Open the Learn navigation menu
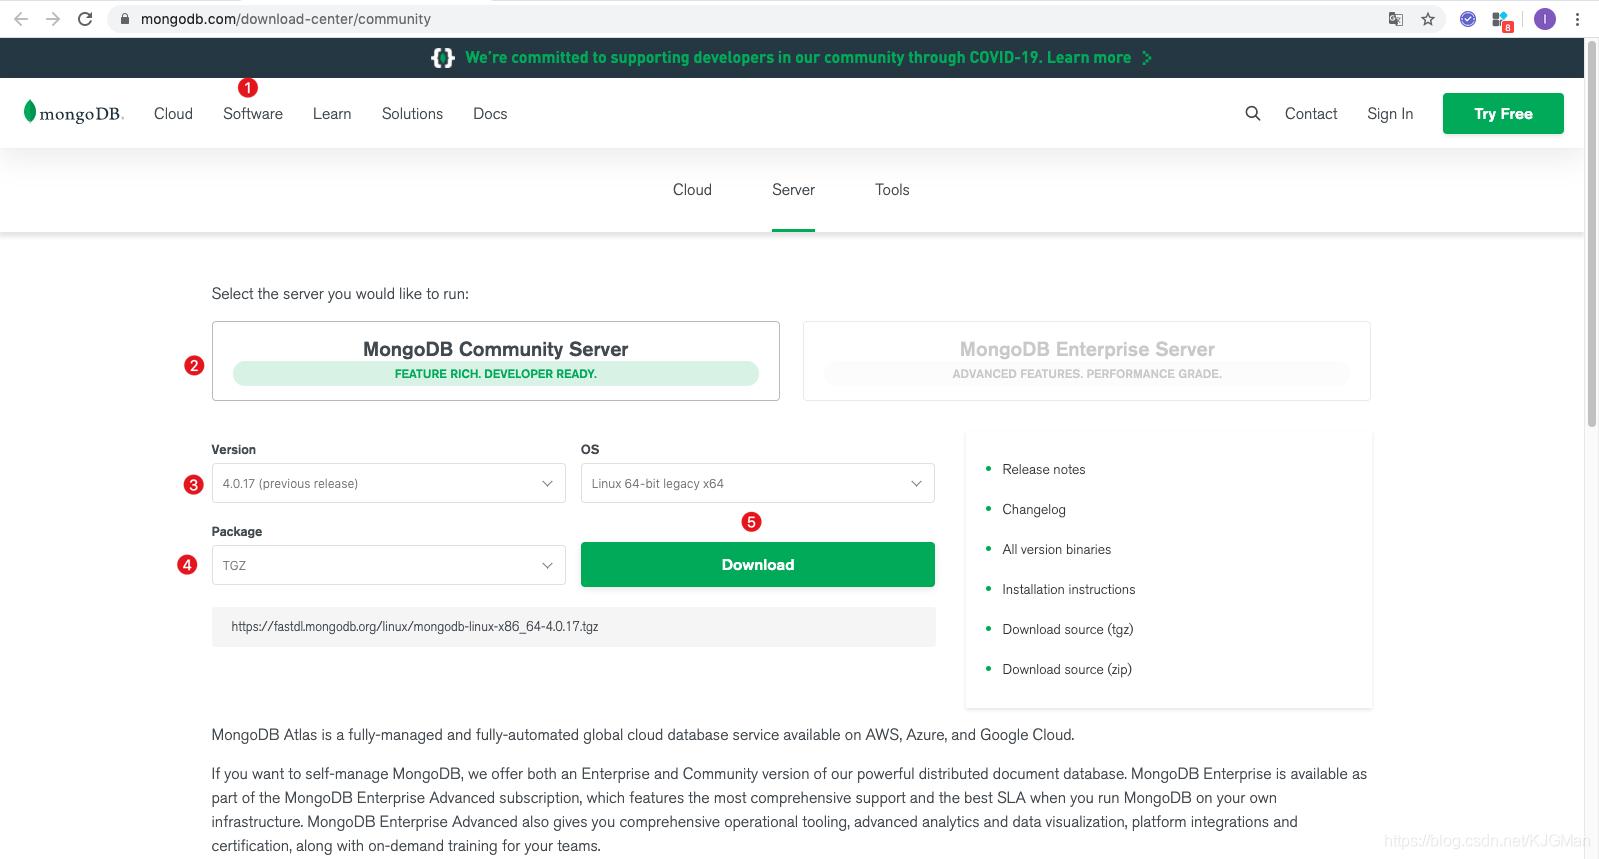 click(332, 114)
